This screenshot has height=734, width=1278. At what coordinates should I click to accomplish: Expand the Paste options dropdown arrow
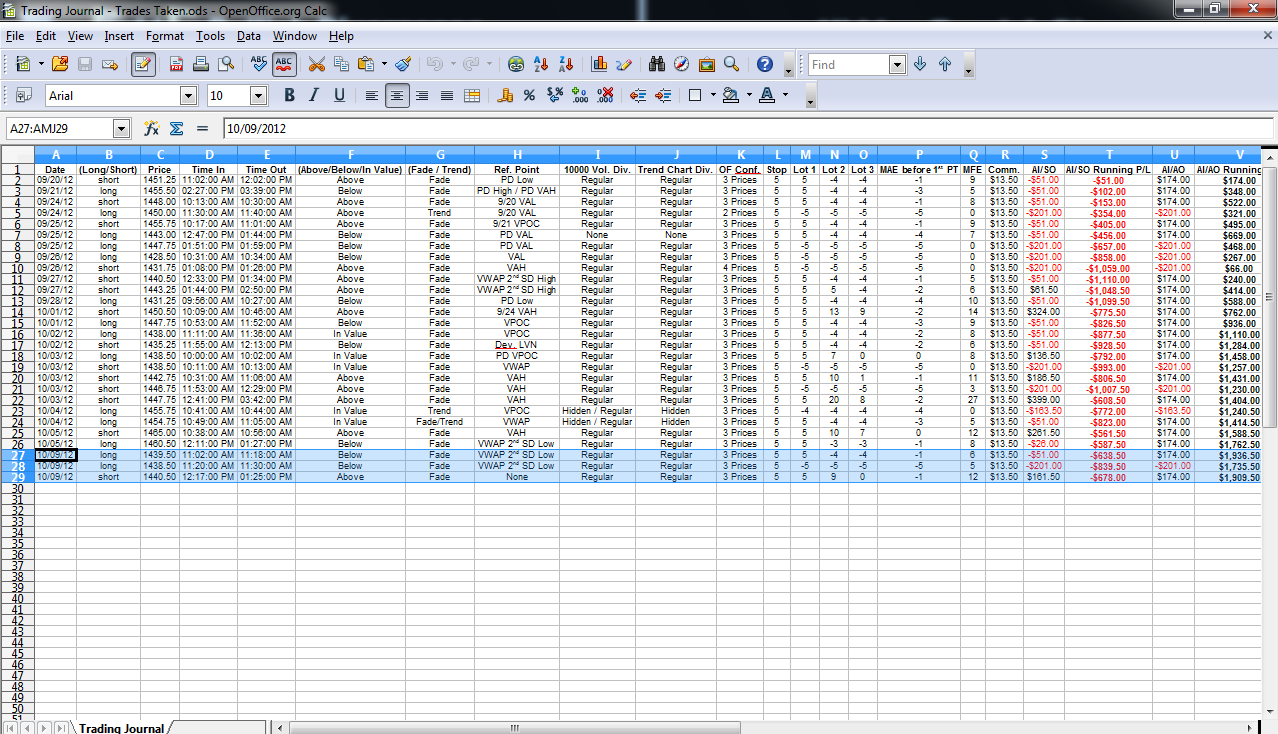point(384,64)
